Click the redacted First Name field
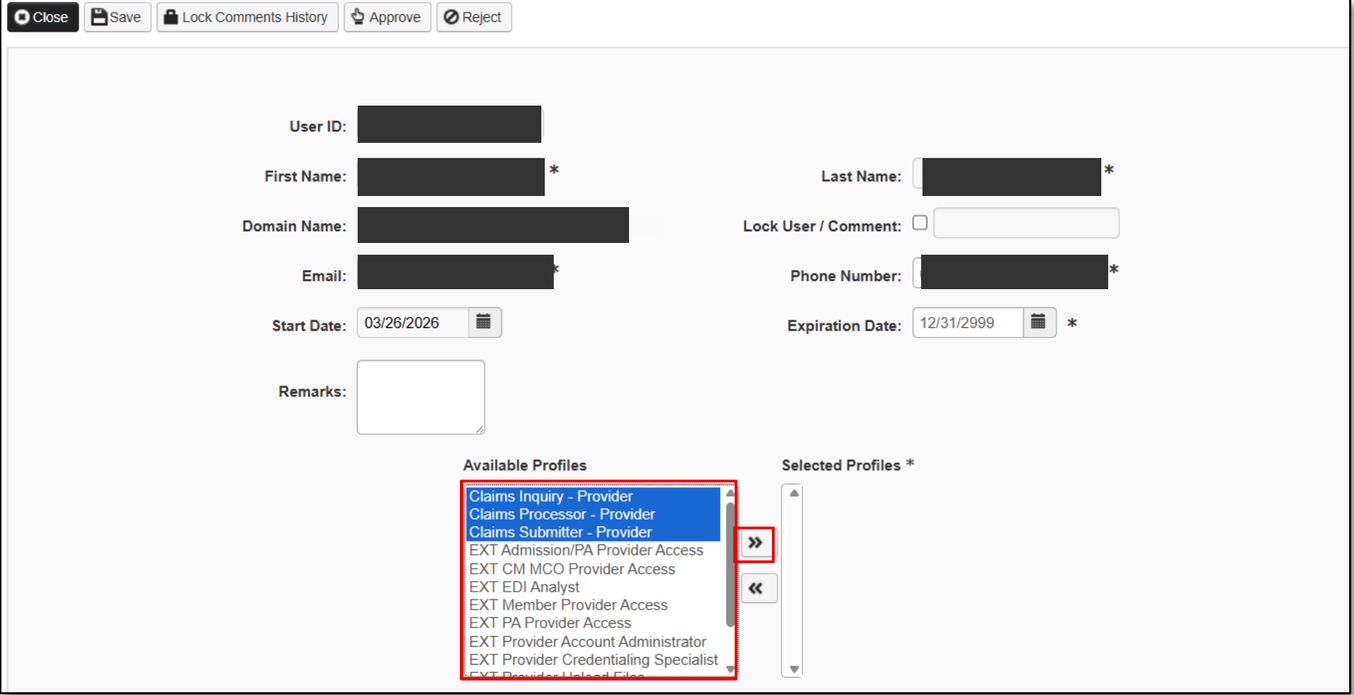Image resolution: width=1354 pixels, height=695 pixels. (451, 176)
